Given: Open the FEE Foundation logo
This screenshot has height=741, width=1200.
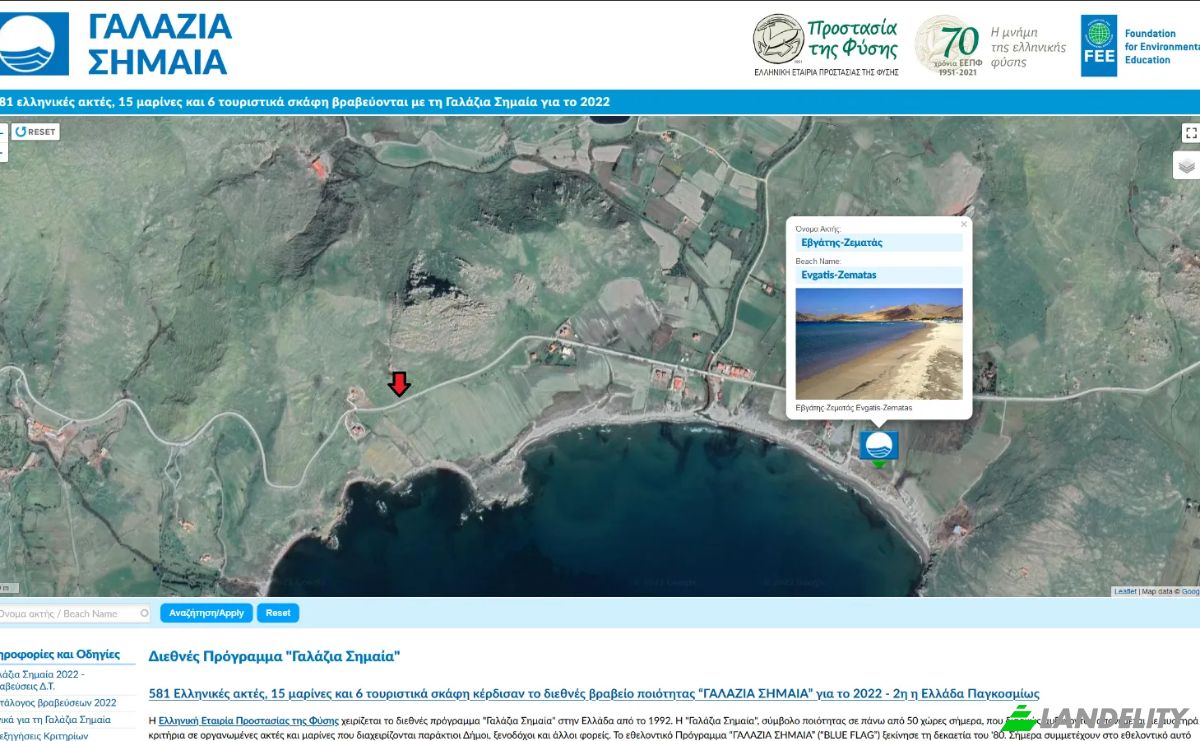Looking at the screenshot, I should click(x=1140, y=46).
